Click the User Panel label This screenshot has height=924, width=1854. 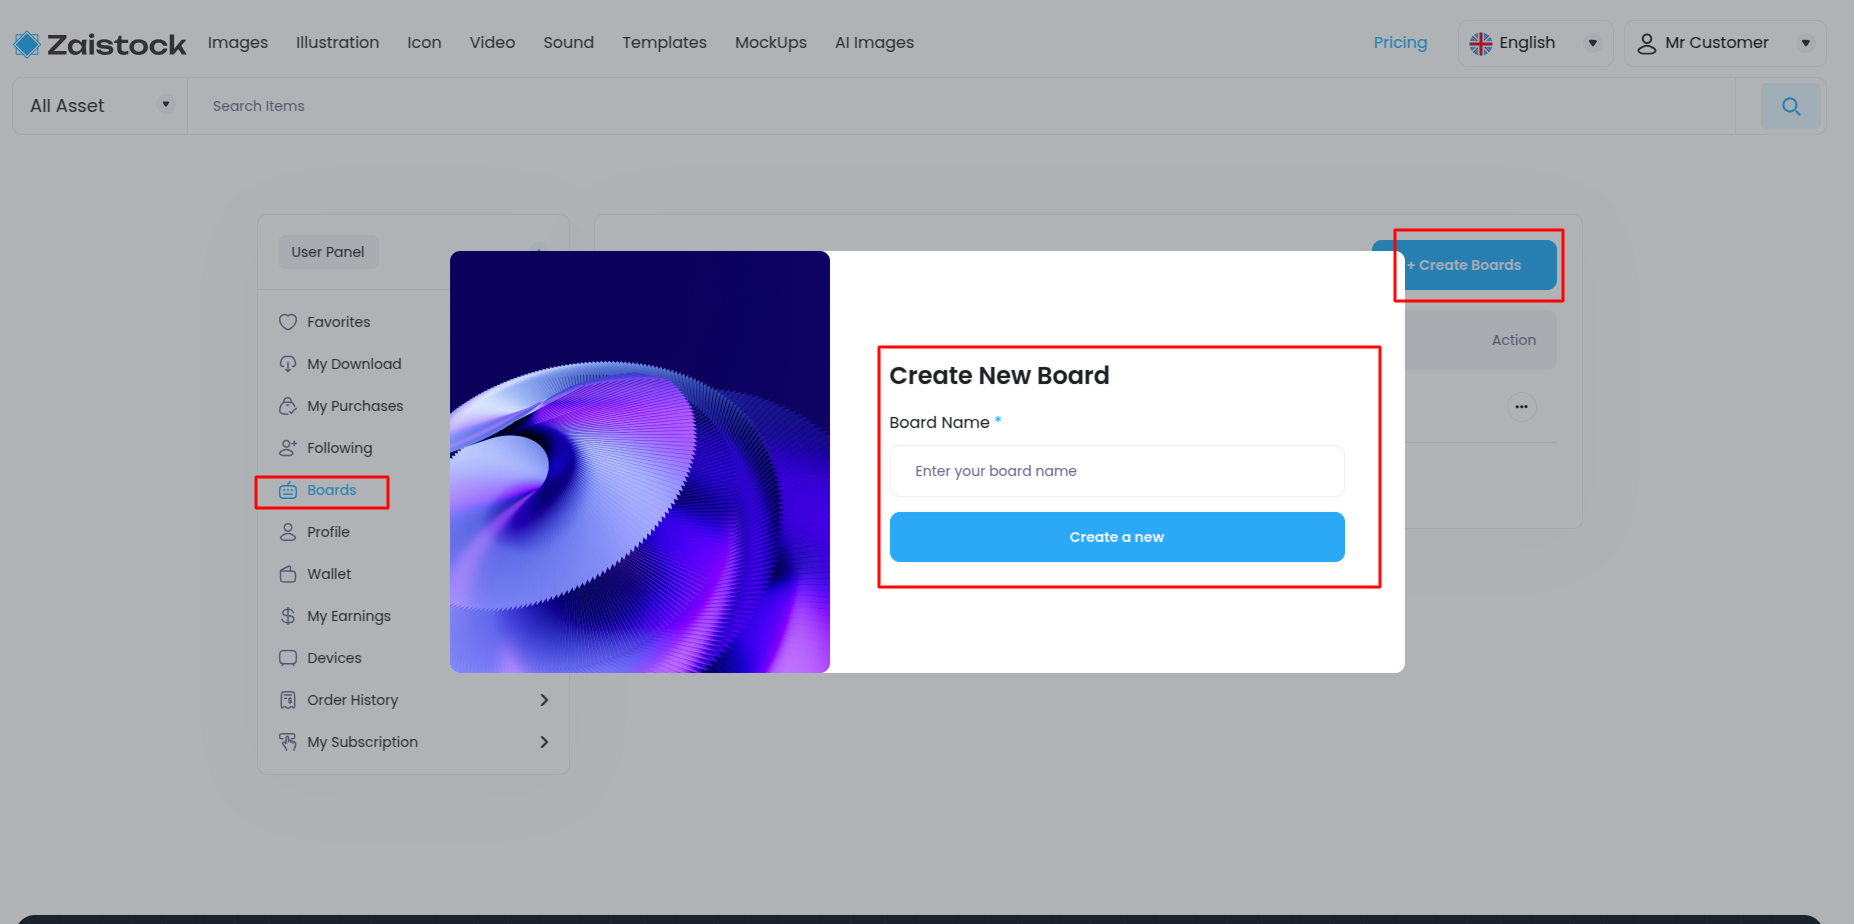(x=328, y=252)
